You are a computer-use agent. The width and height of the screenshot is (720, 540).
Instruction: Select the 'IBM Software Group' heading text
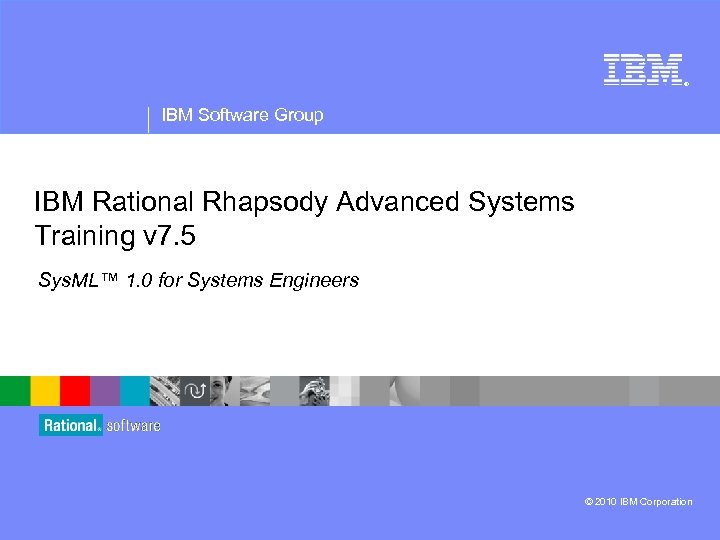point(242,115)
